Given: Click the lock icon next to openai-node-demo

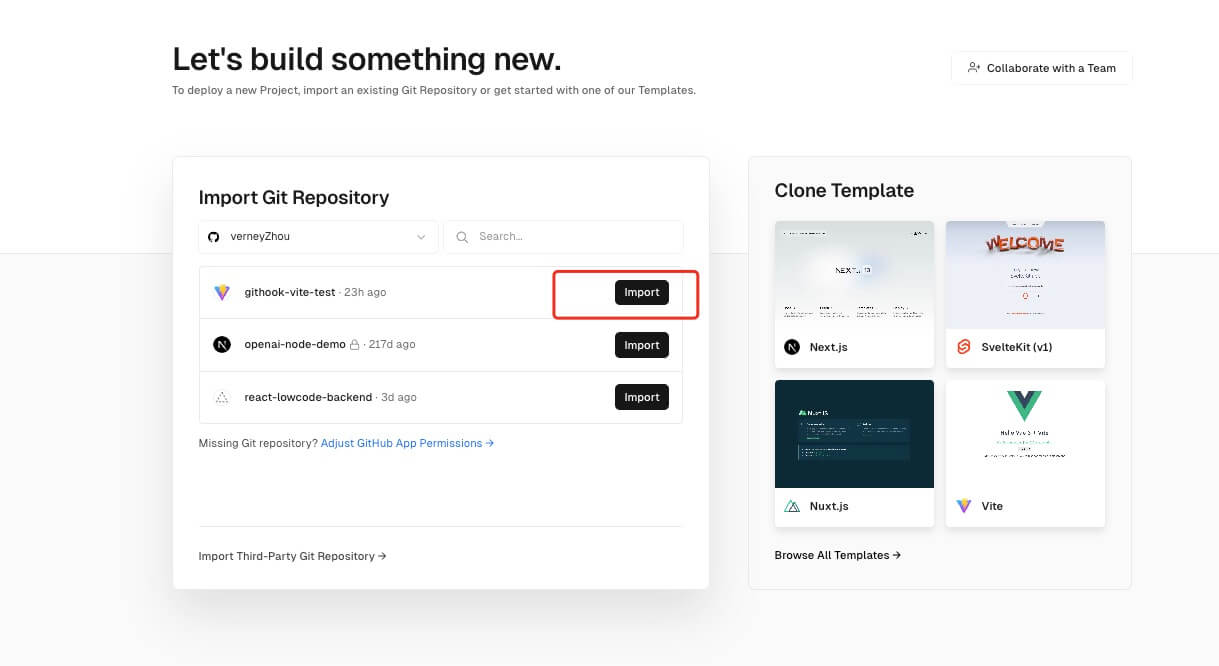Looking at the screenshot, I should tap(354, 345).
